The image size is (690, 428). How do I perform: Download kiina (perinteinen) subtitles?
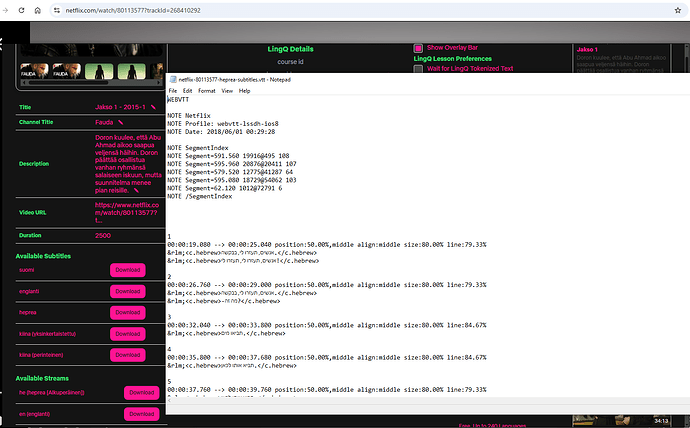pos(128,355)
